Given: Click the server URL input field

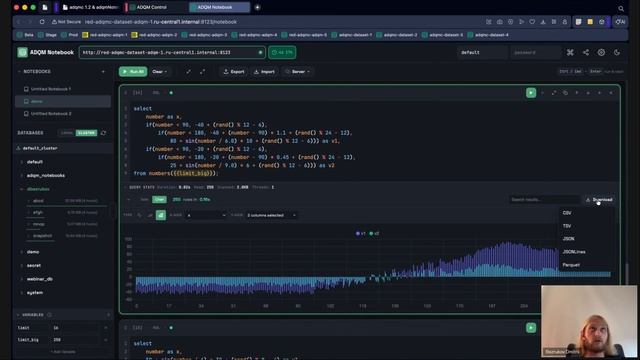Looking at the screenshot, I should pos(172,52).
